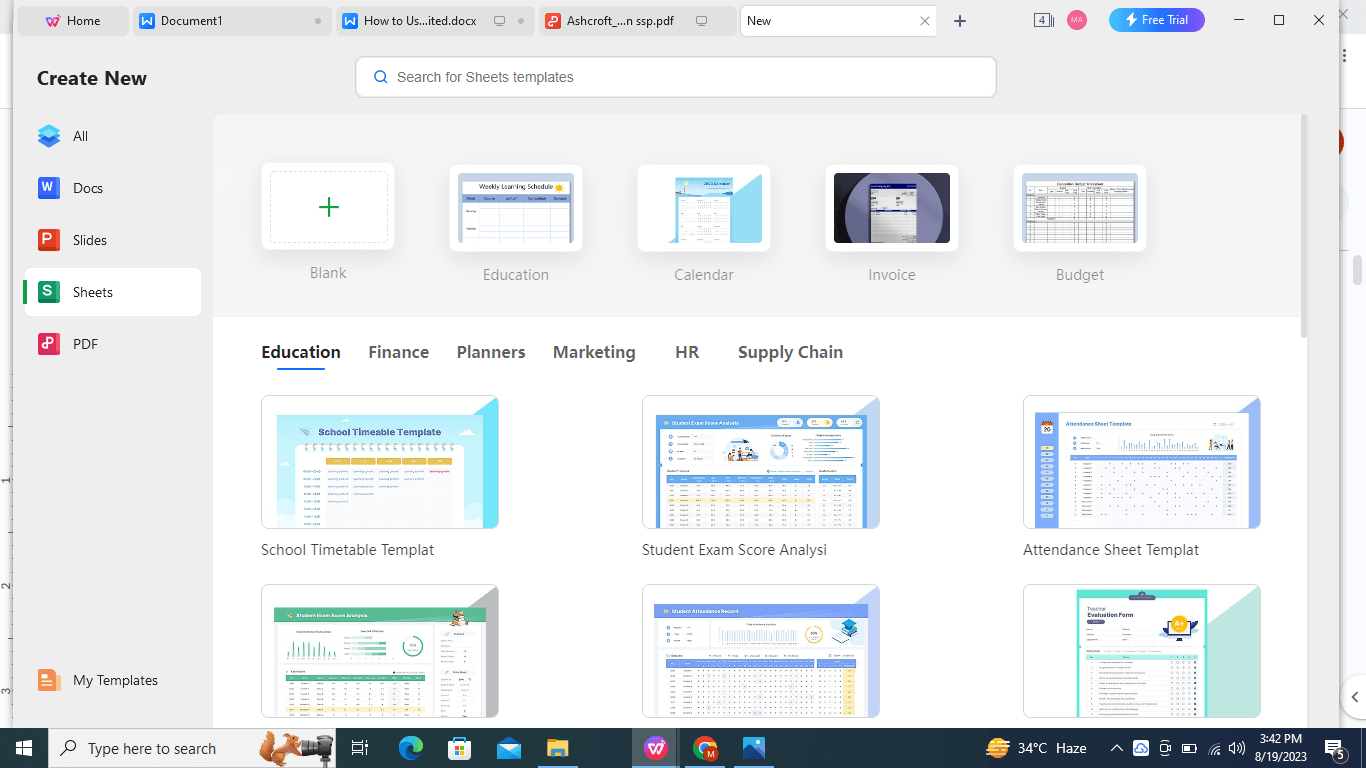Launch Chrome from the taskbar
This screenshot has height=768, width=1366.
[x=704, y=748]
